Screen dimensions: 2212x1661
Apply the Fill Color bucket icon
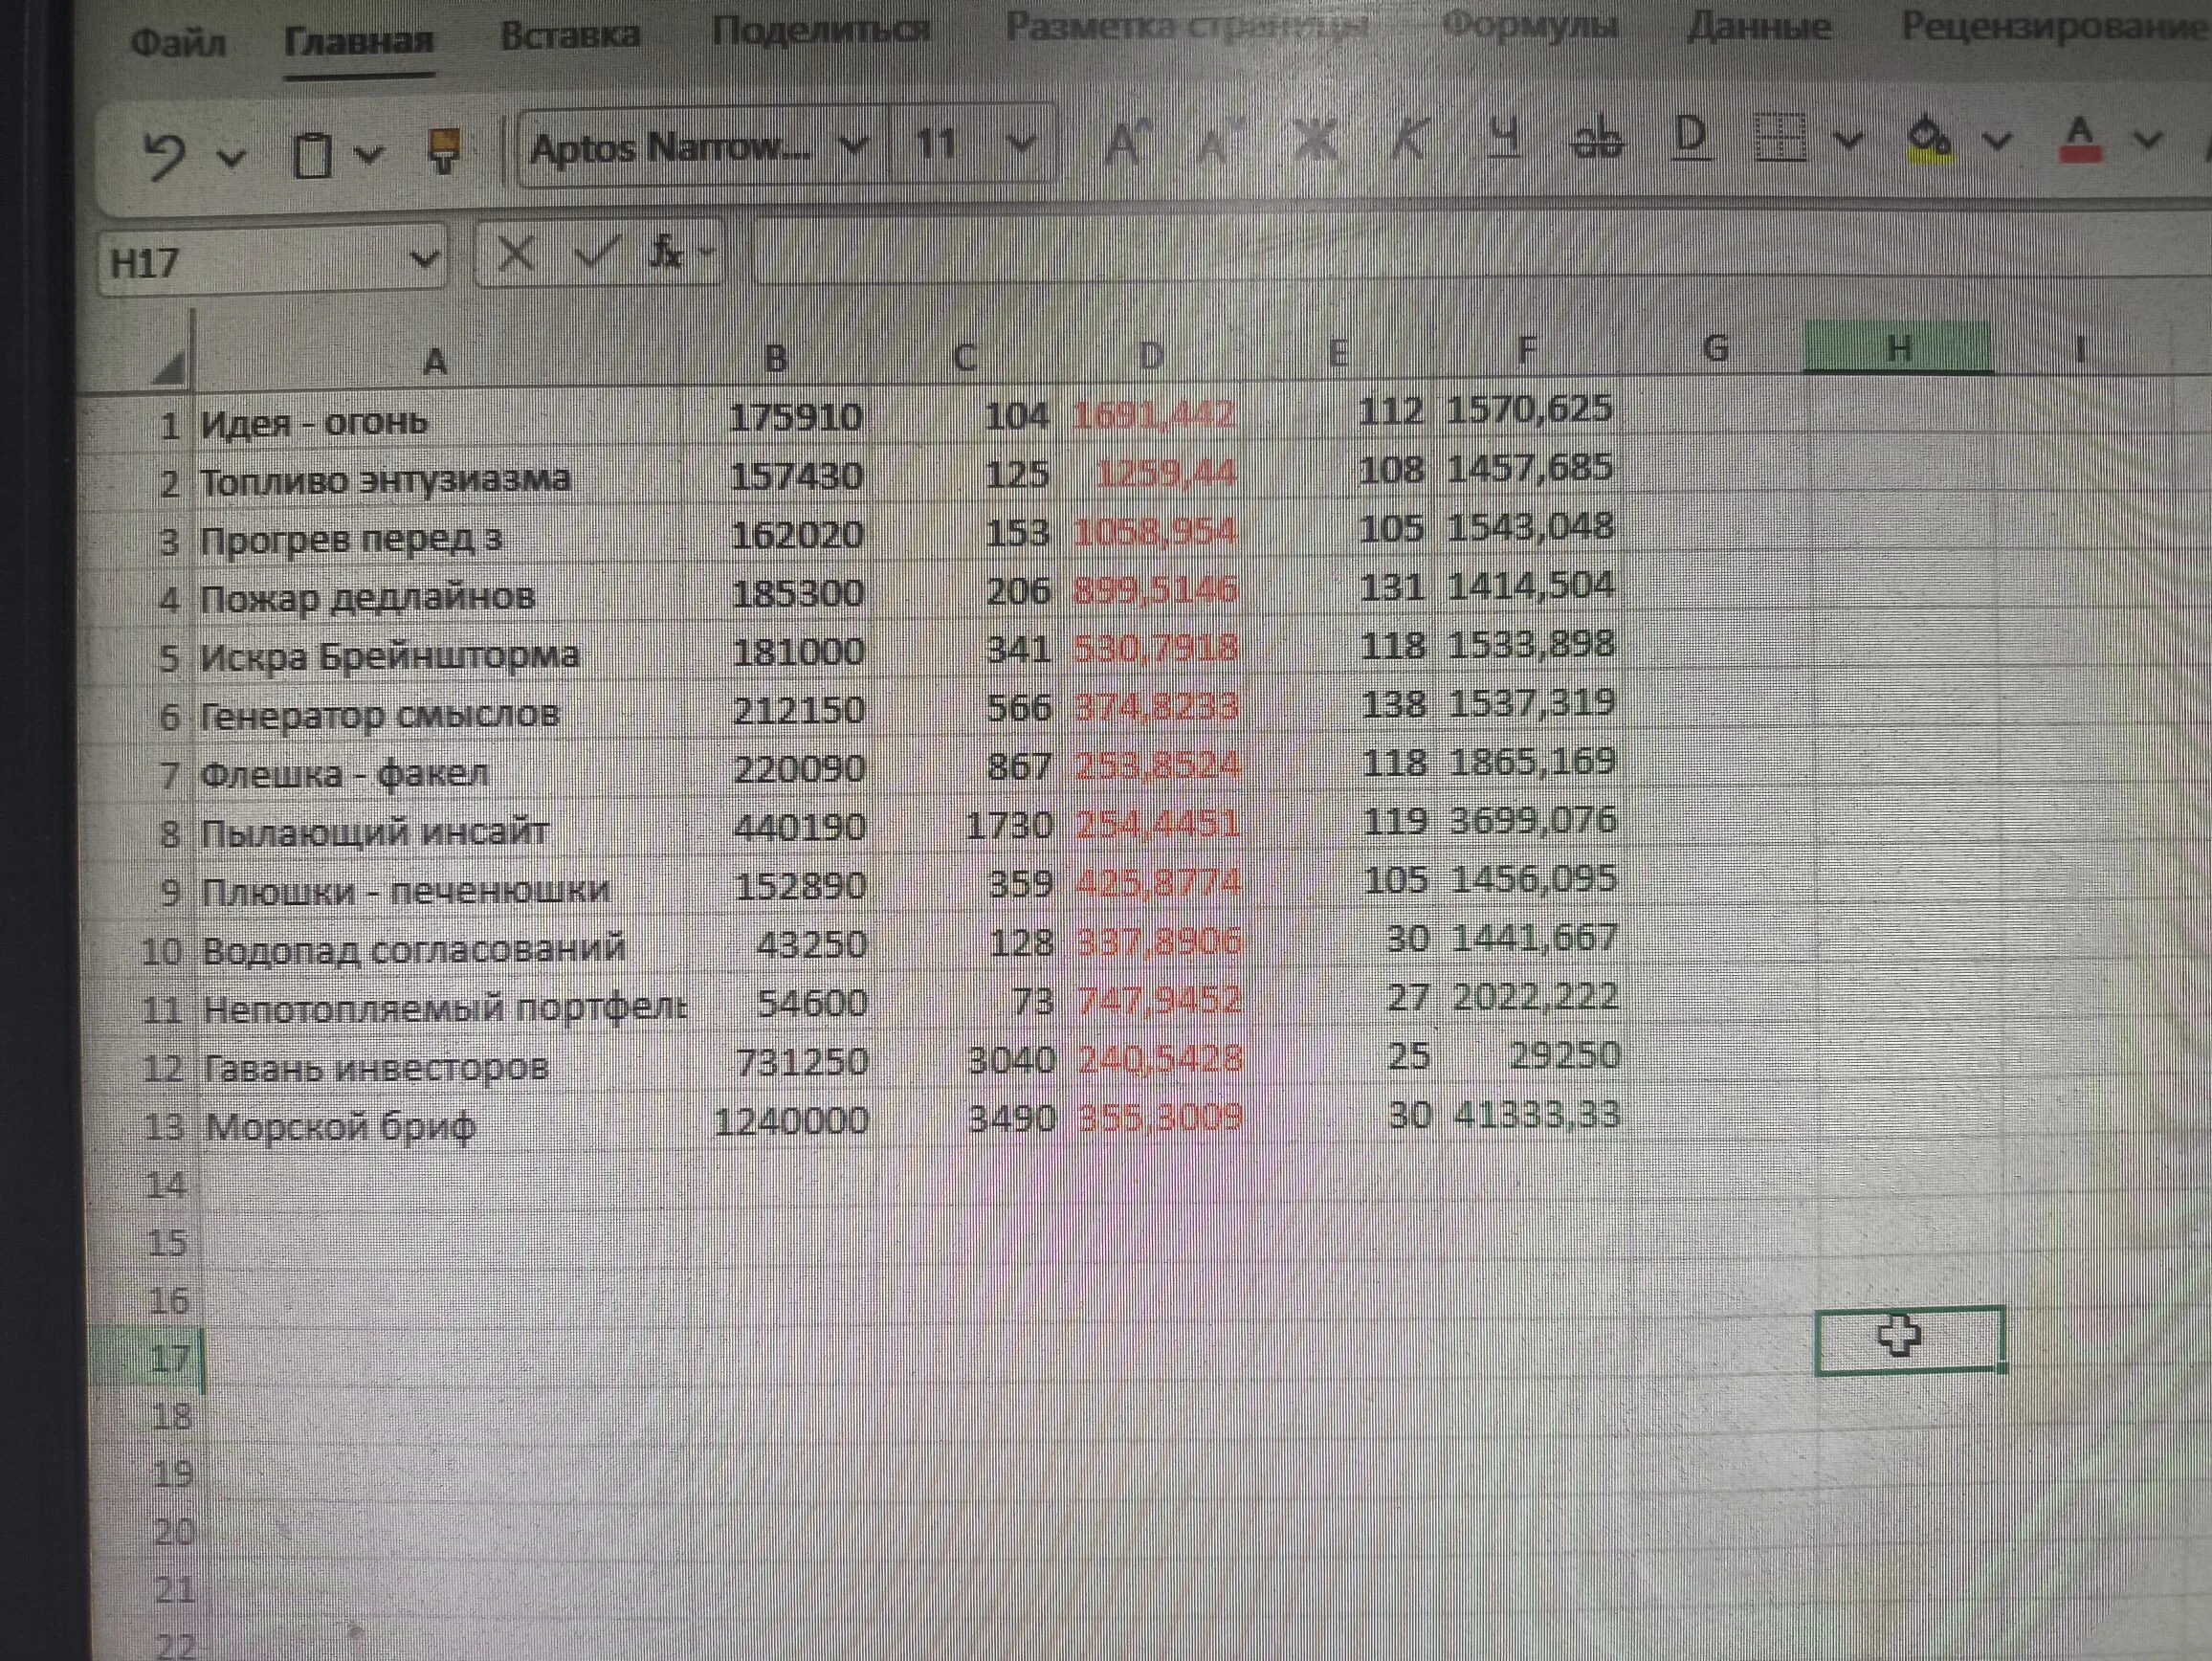click(x=1930, y=139)
